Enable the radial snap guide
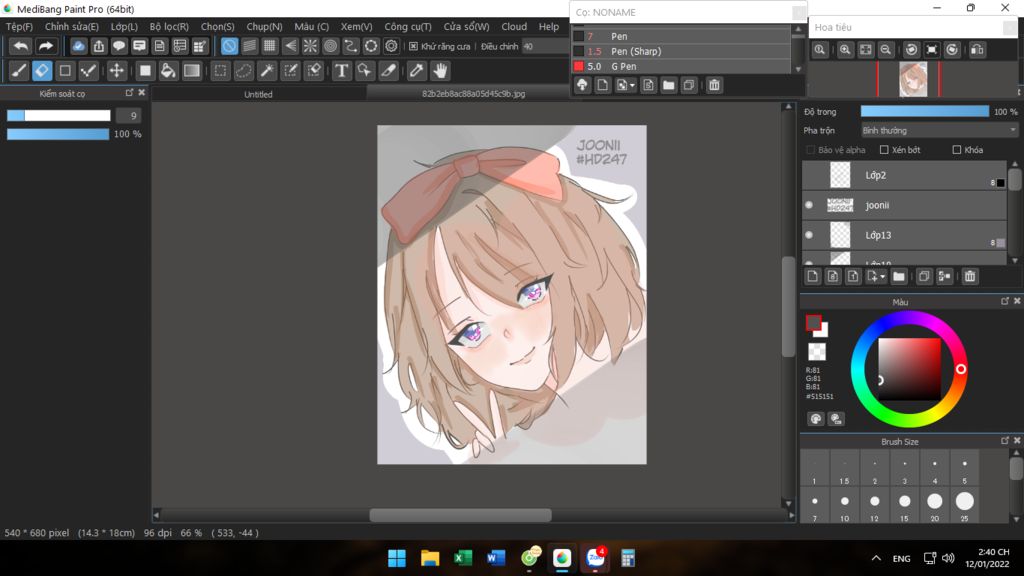 coord(310,46)
